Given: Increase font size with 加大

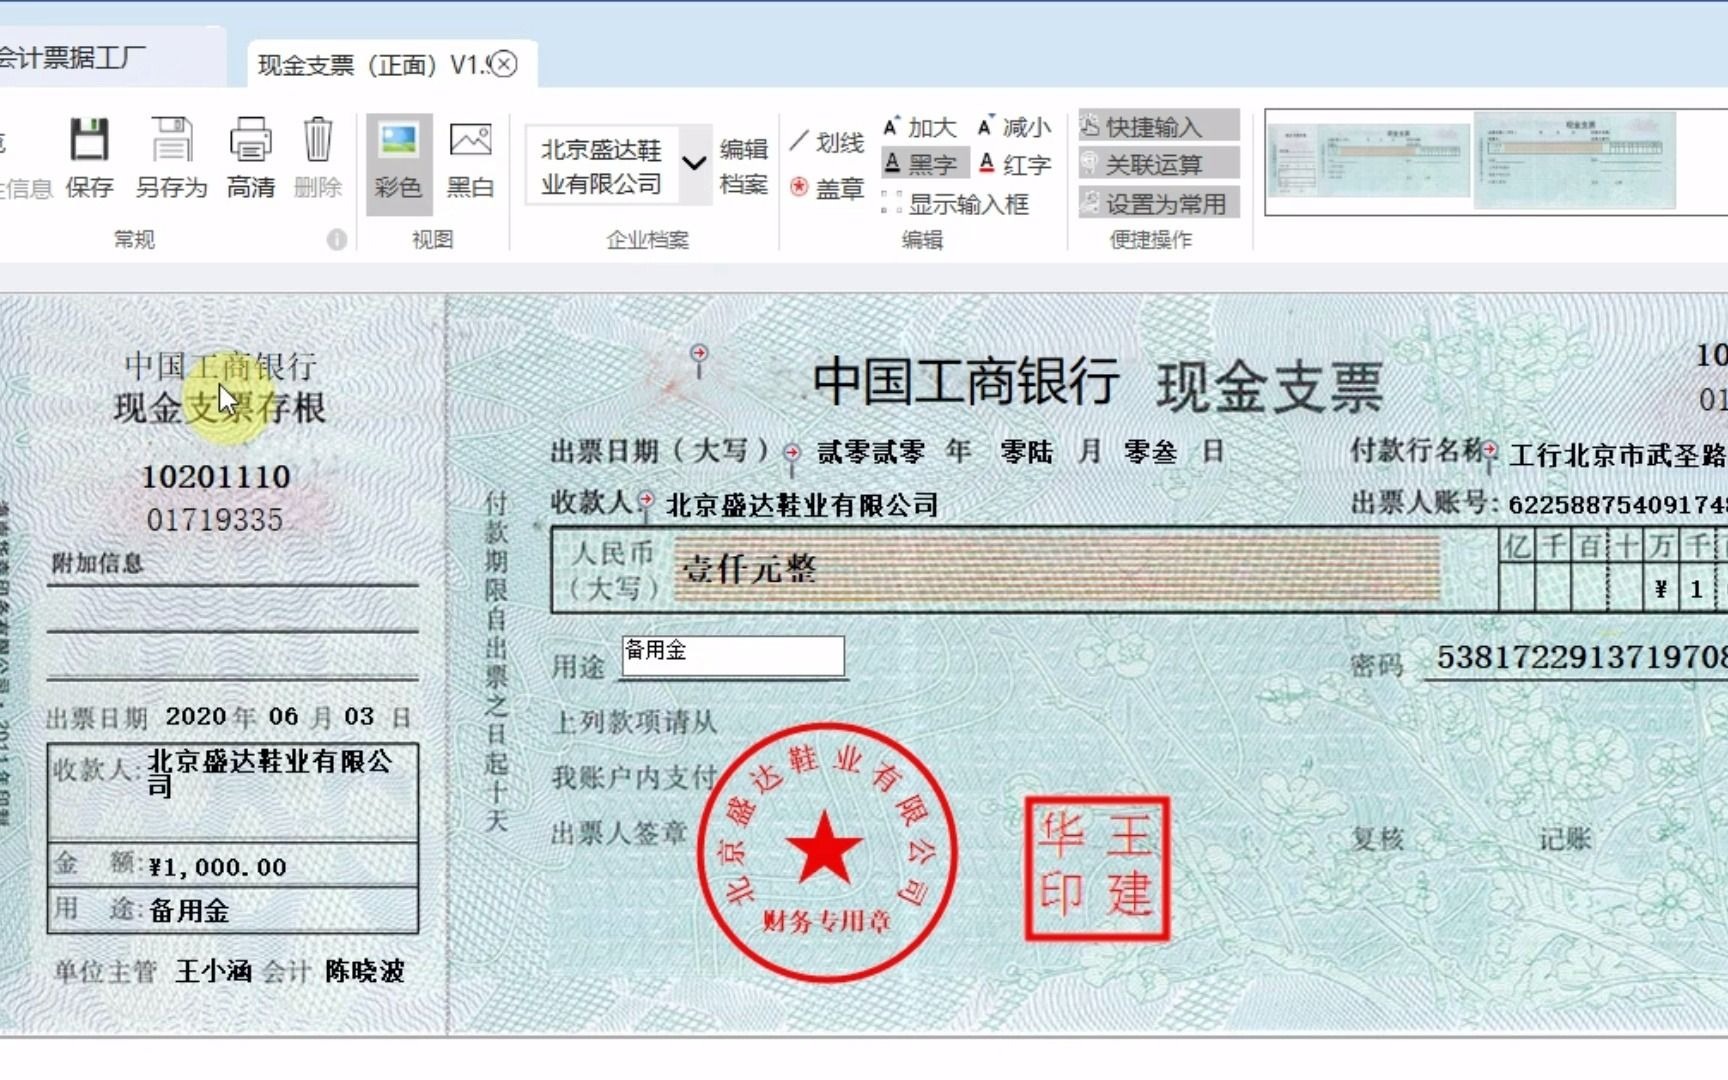Looking at the screenshot, I should pyautogui.click(x=919, y=127).
